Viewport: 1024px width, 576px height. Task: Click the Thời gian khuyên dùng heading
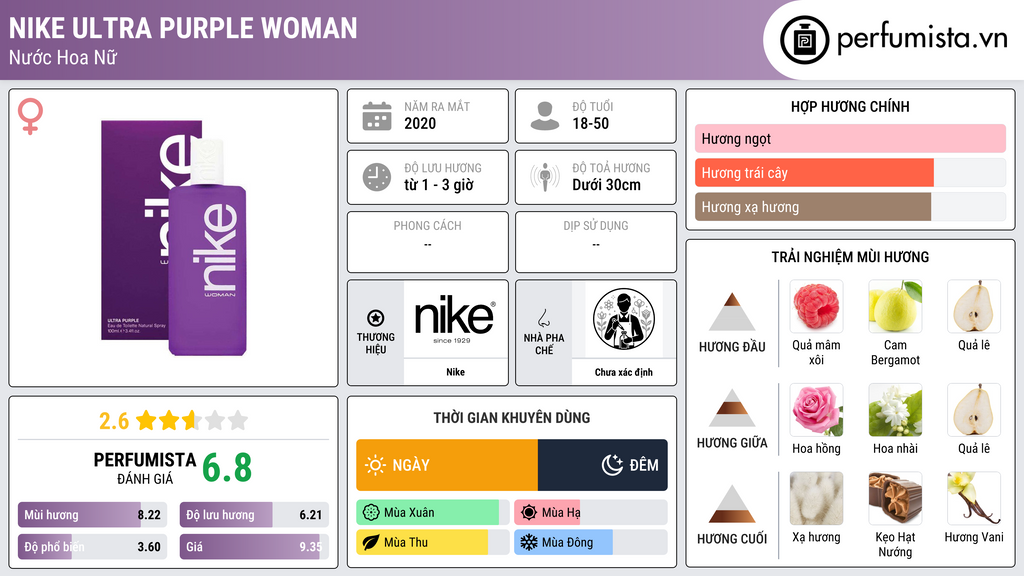coord(512,417)
